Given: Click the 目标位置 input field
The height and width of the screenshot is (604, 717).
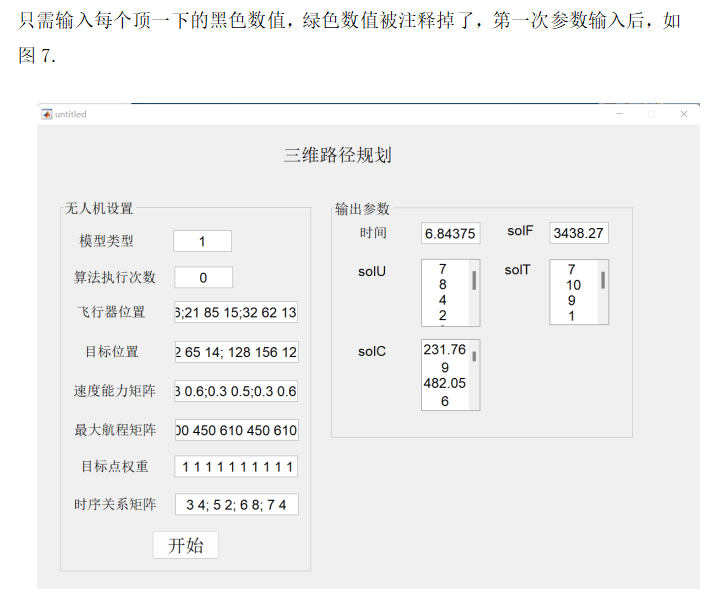Looking at the screenshot, I should point(236,352).
